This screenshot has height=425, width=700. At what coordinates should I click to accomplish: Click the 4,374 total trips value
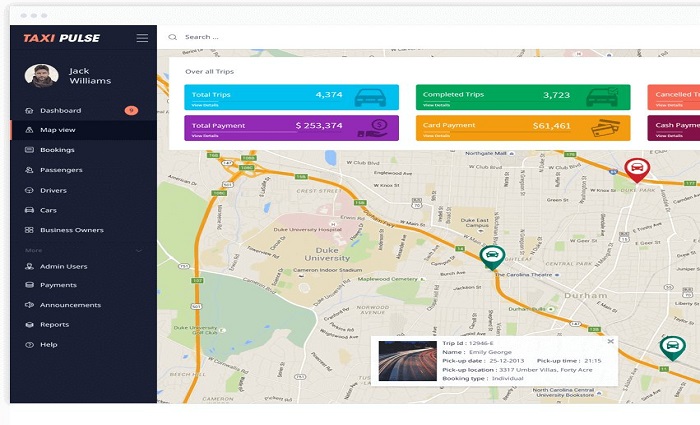pyautogui.click(x=329, y=95)
